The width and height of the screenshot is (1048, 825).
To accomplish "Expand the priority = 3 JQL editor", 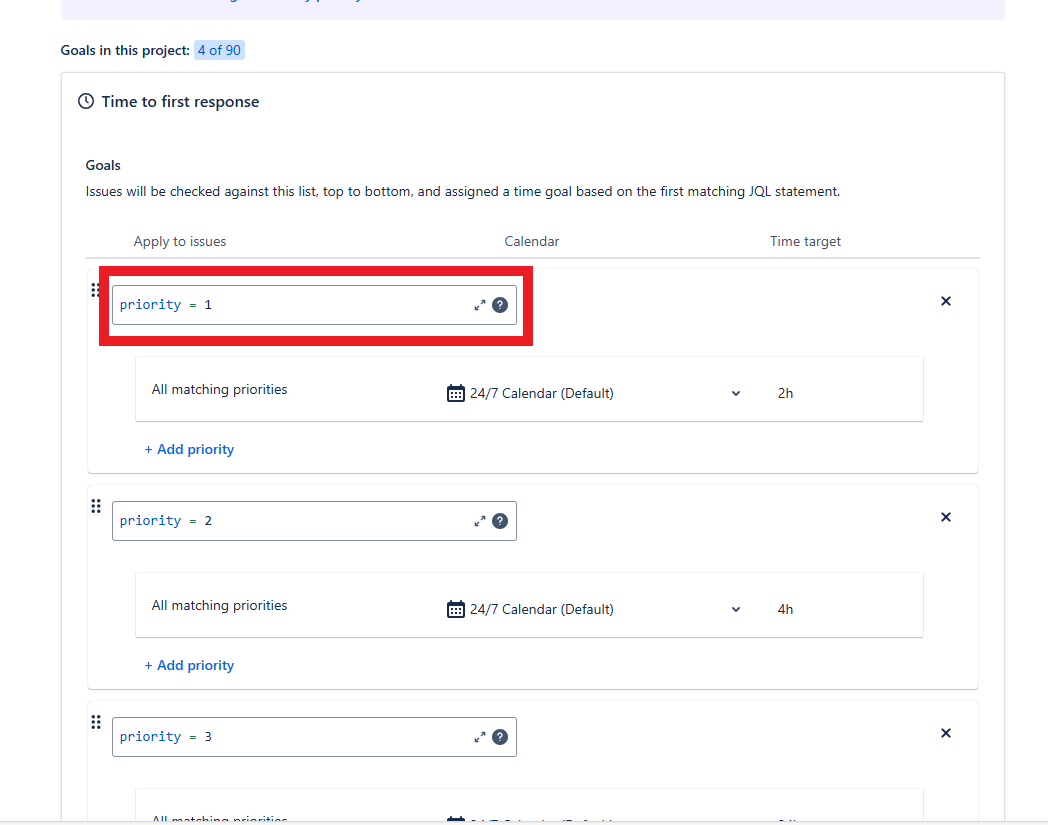I will (x=479, y=737).
